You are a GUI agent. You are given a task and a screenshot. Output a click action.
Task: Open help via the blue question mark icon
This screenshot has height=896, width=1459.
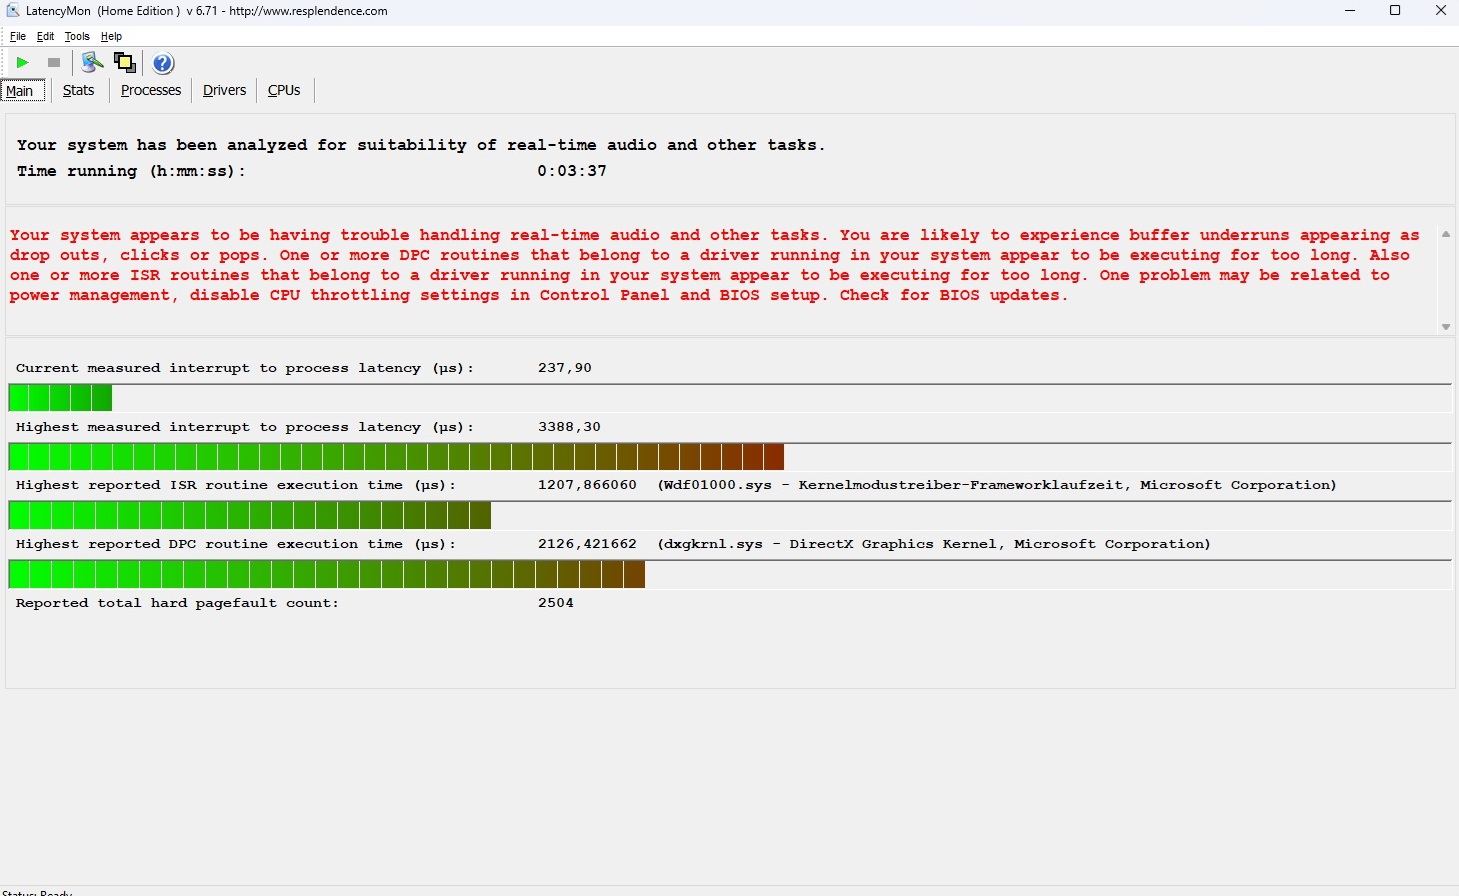[x=163, y=63]
